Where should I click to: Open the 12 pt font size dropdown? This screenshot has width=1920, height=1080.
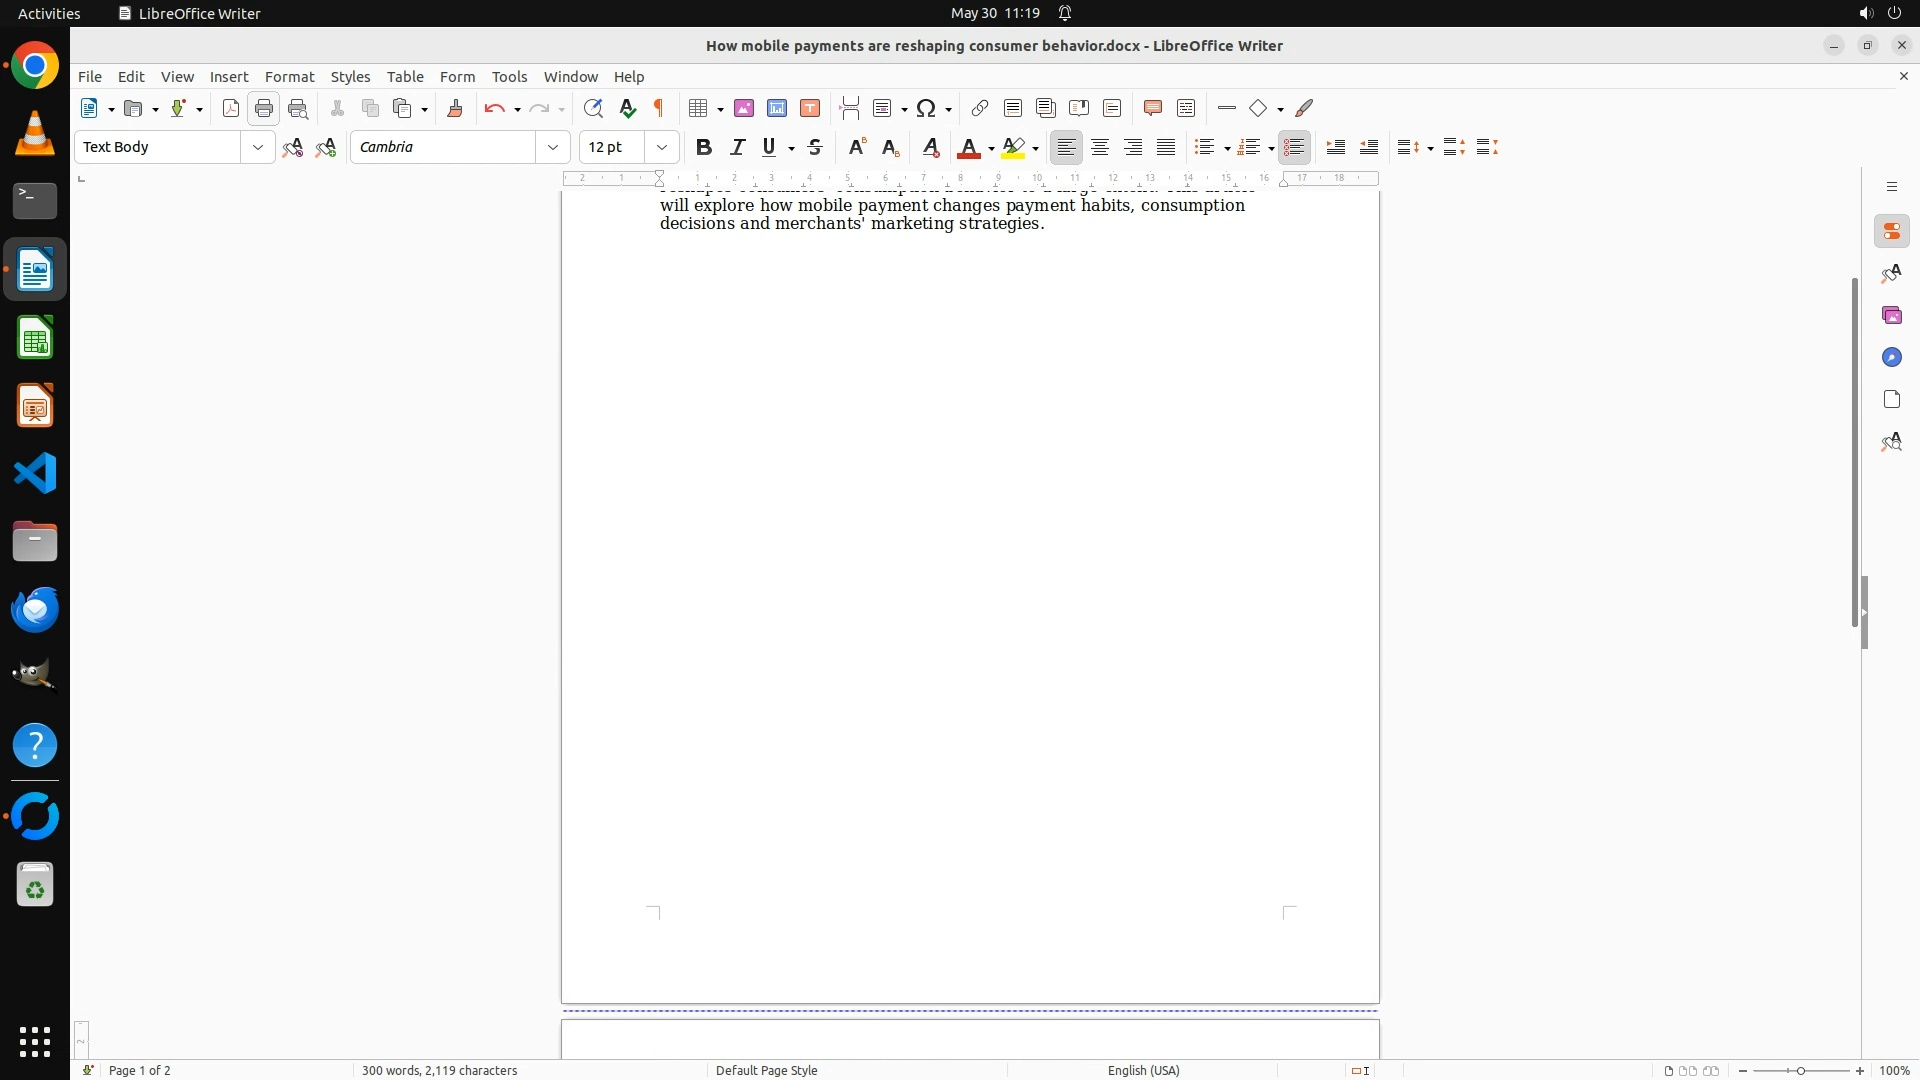point(662,148)
